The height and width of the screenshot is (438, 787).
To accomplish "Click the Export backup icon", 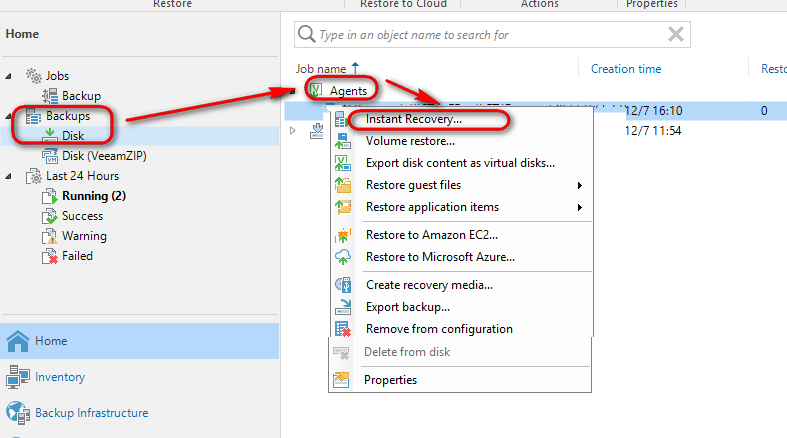I will pos(343,308).
